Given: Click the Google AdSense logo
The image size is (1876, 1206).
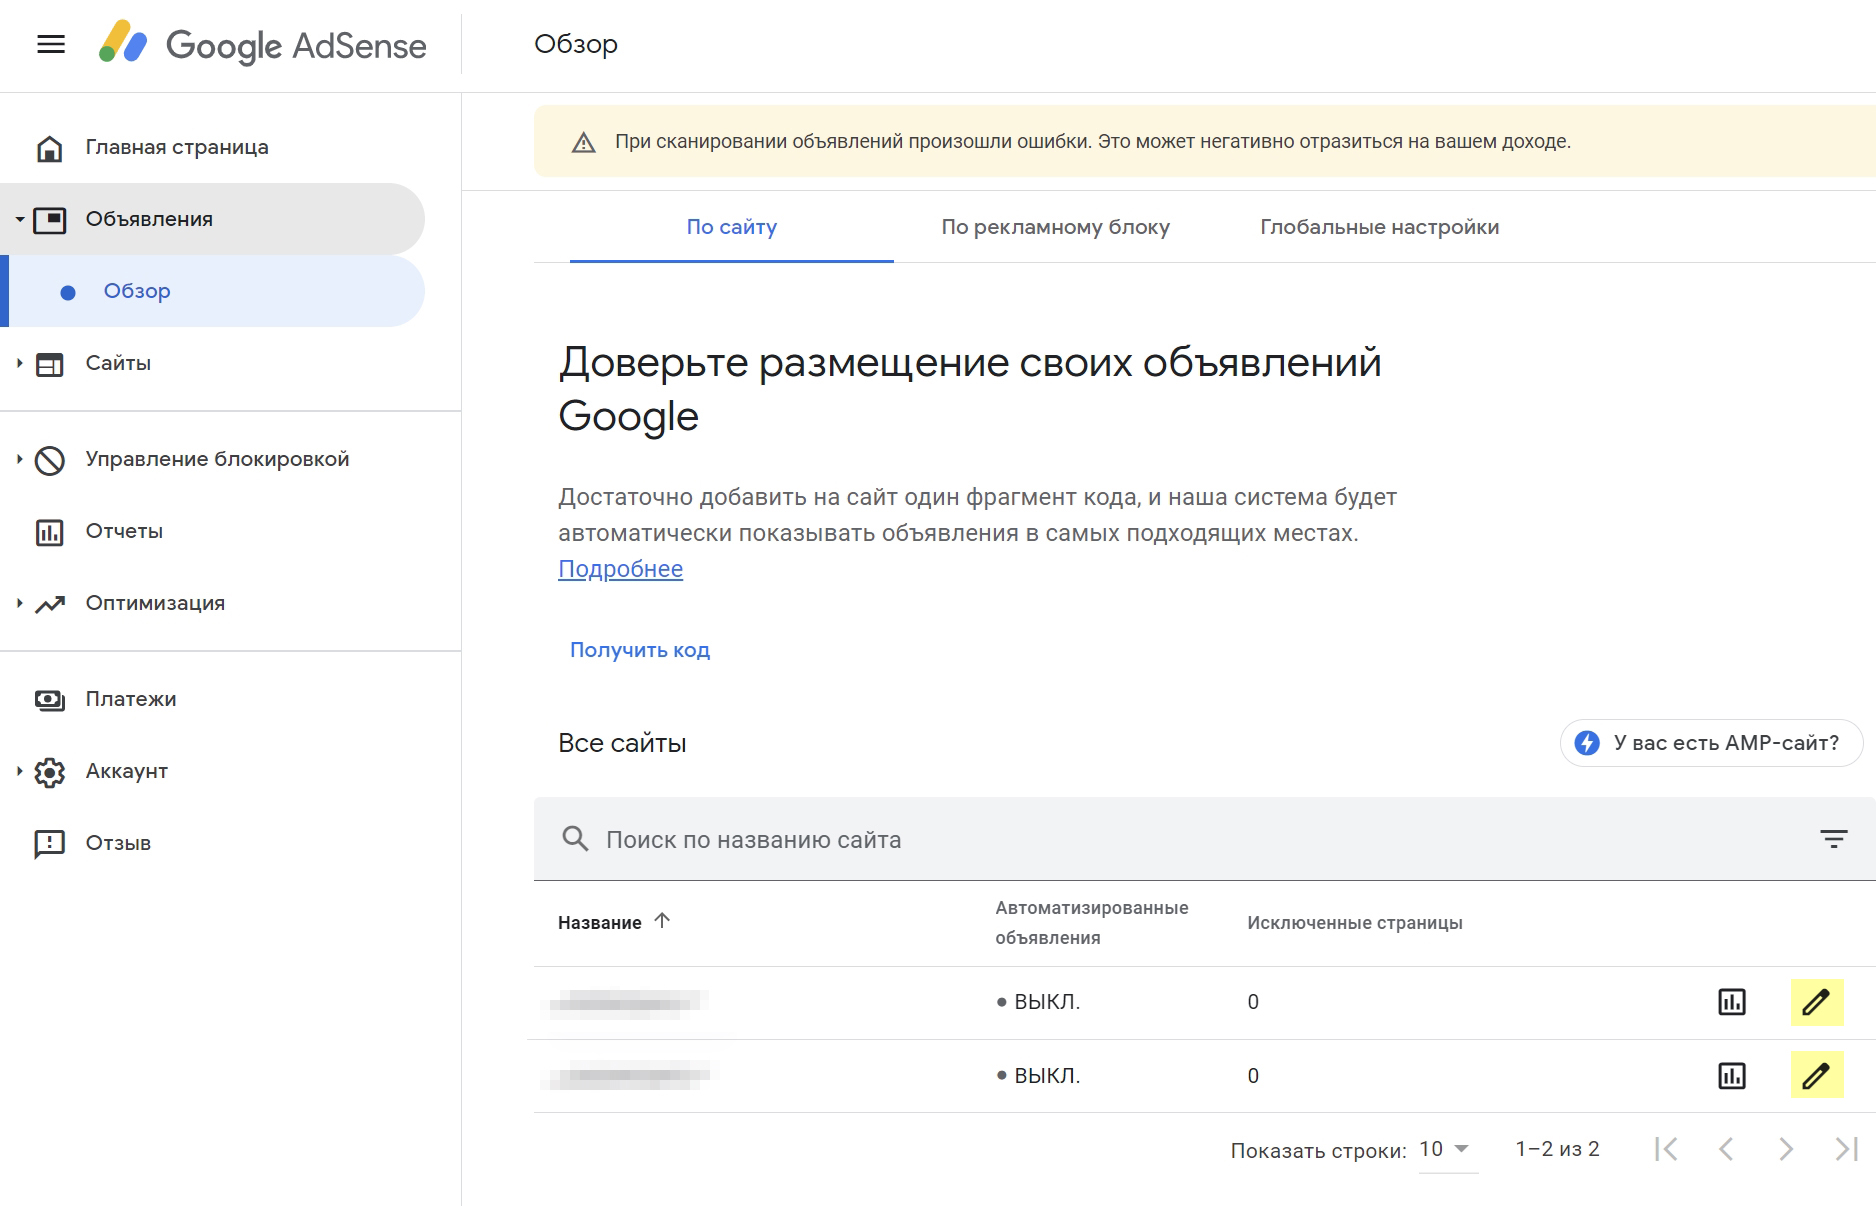Looking at the screenshot, I should tap(263, 45).
